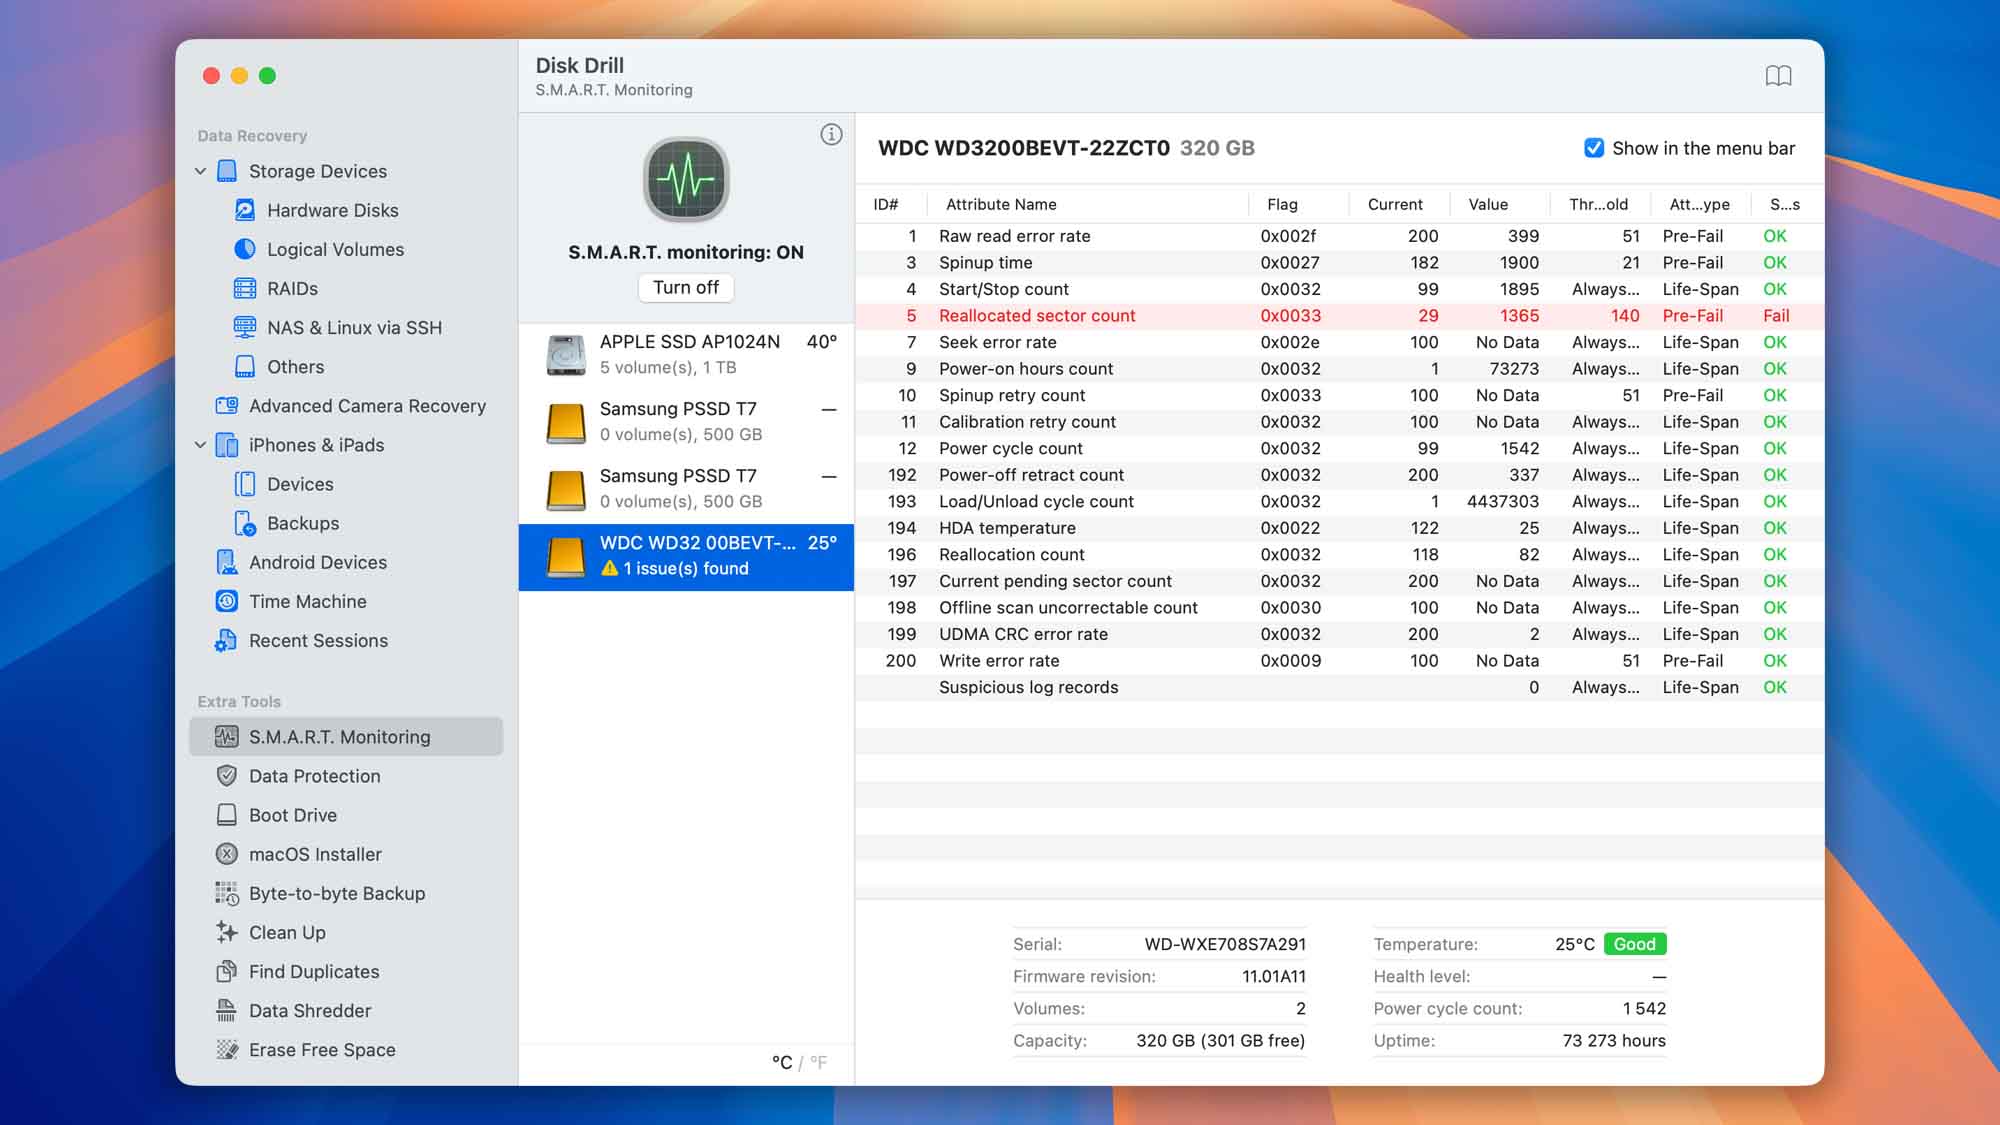Select the Hardware Disks icon

[243, 210]
